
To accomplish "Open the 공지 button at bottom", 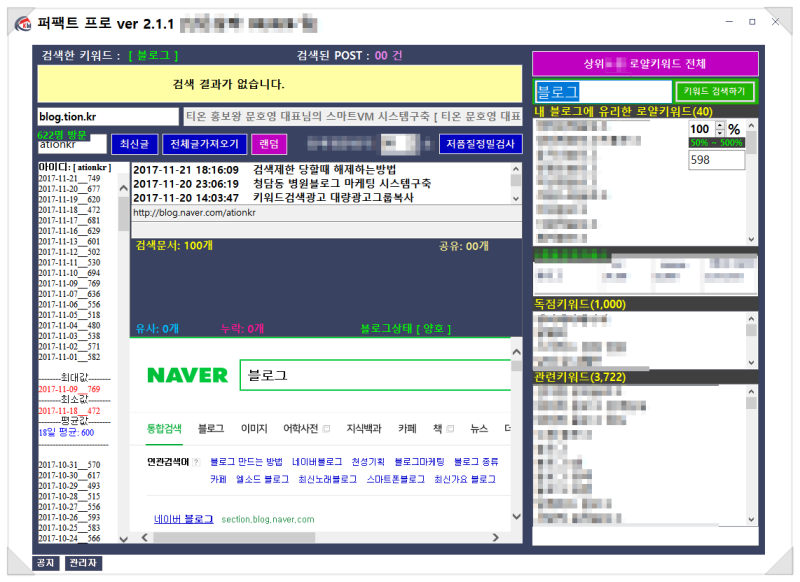I will coord(45,563).
